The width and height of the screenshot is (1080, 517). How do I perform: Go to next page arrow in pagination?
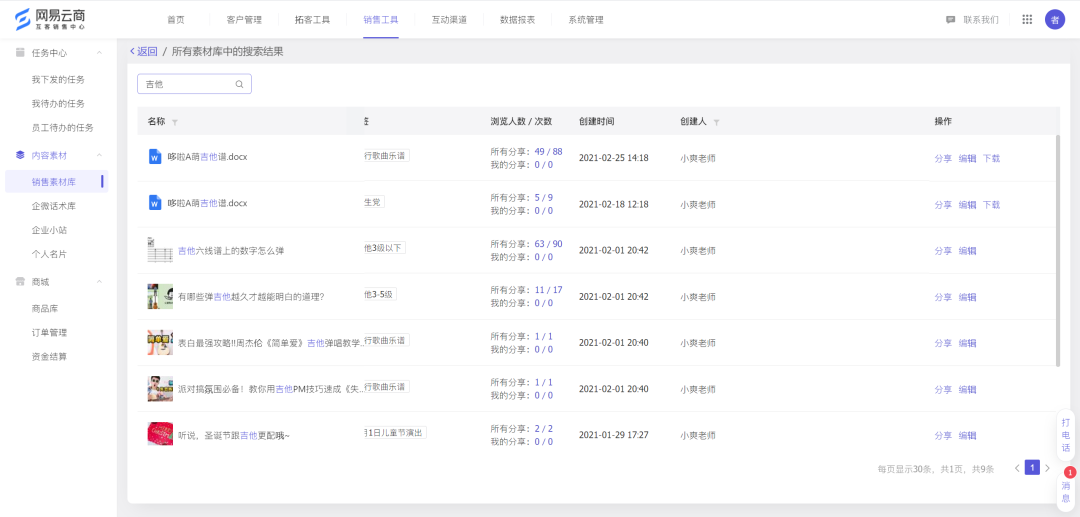1047,468
